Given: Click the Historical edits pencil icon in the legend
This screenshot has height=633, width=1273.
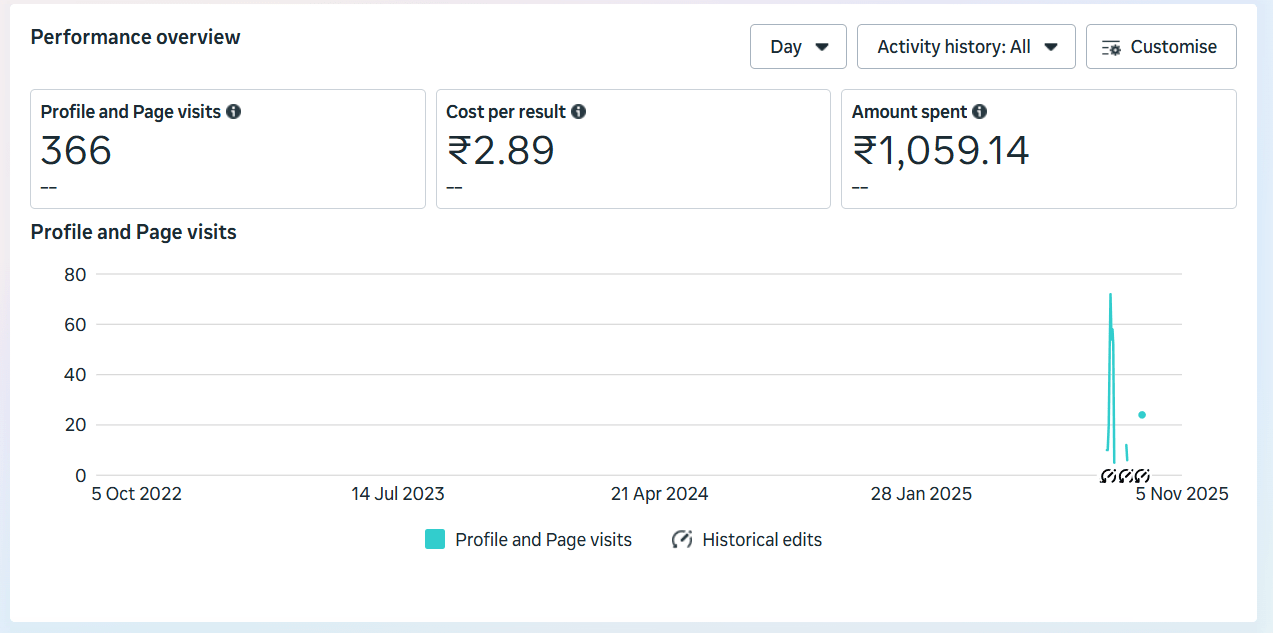Looking at the screenshot, I should tap(682, 539).
